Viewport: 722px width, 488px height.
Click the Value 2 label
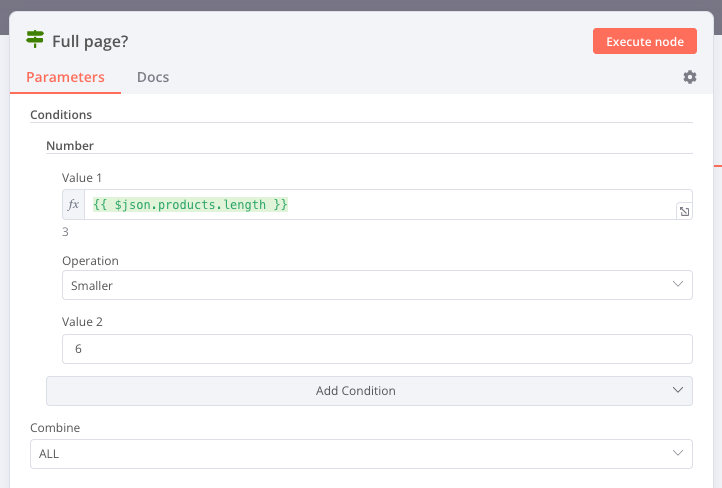(82, 322)
